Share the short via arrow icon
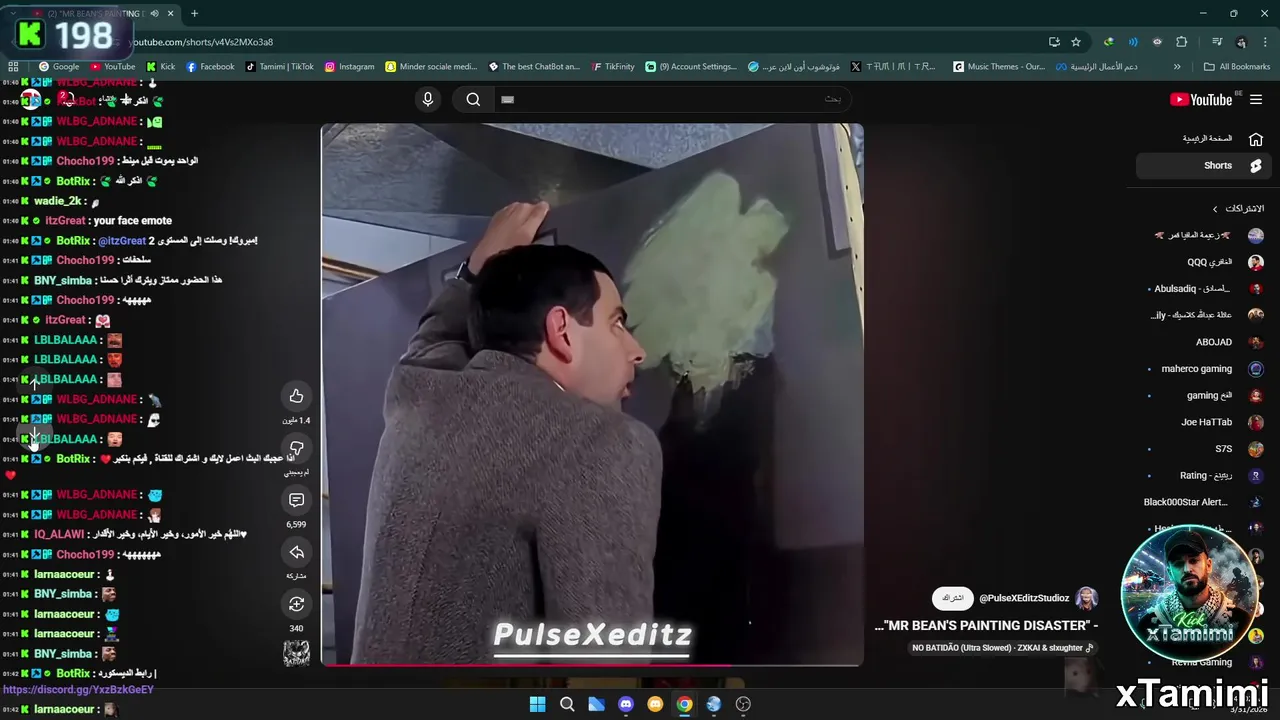Screen dimensions: 1280x720 pos(296,552)
